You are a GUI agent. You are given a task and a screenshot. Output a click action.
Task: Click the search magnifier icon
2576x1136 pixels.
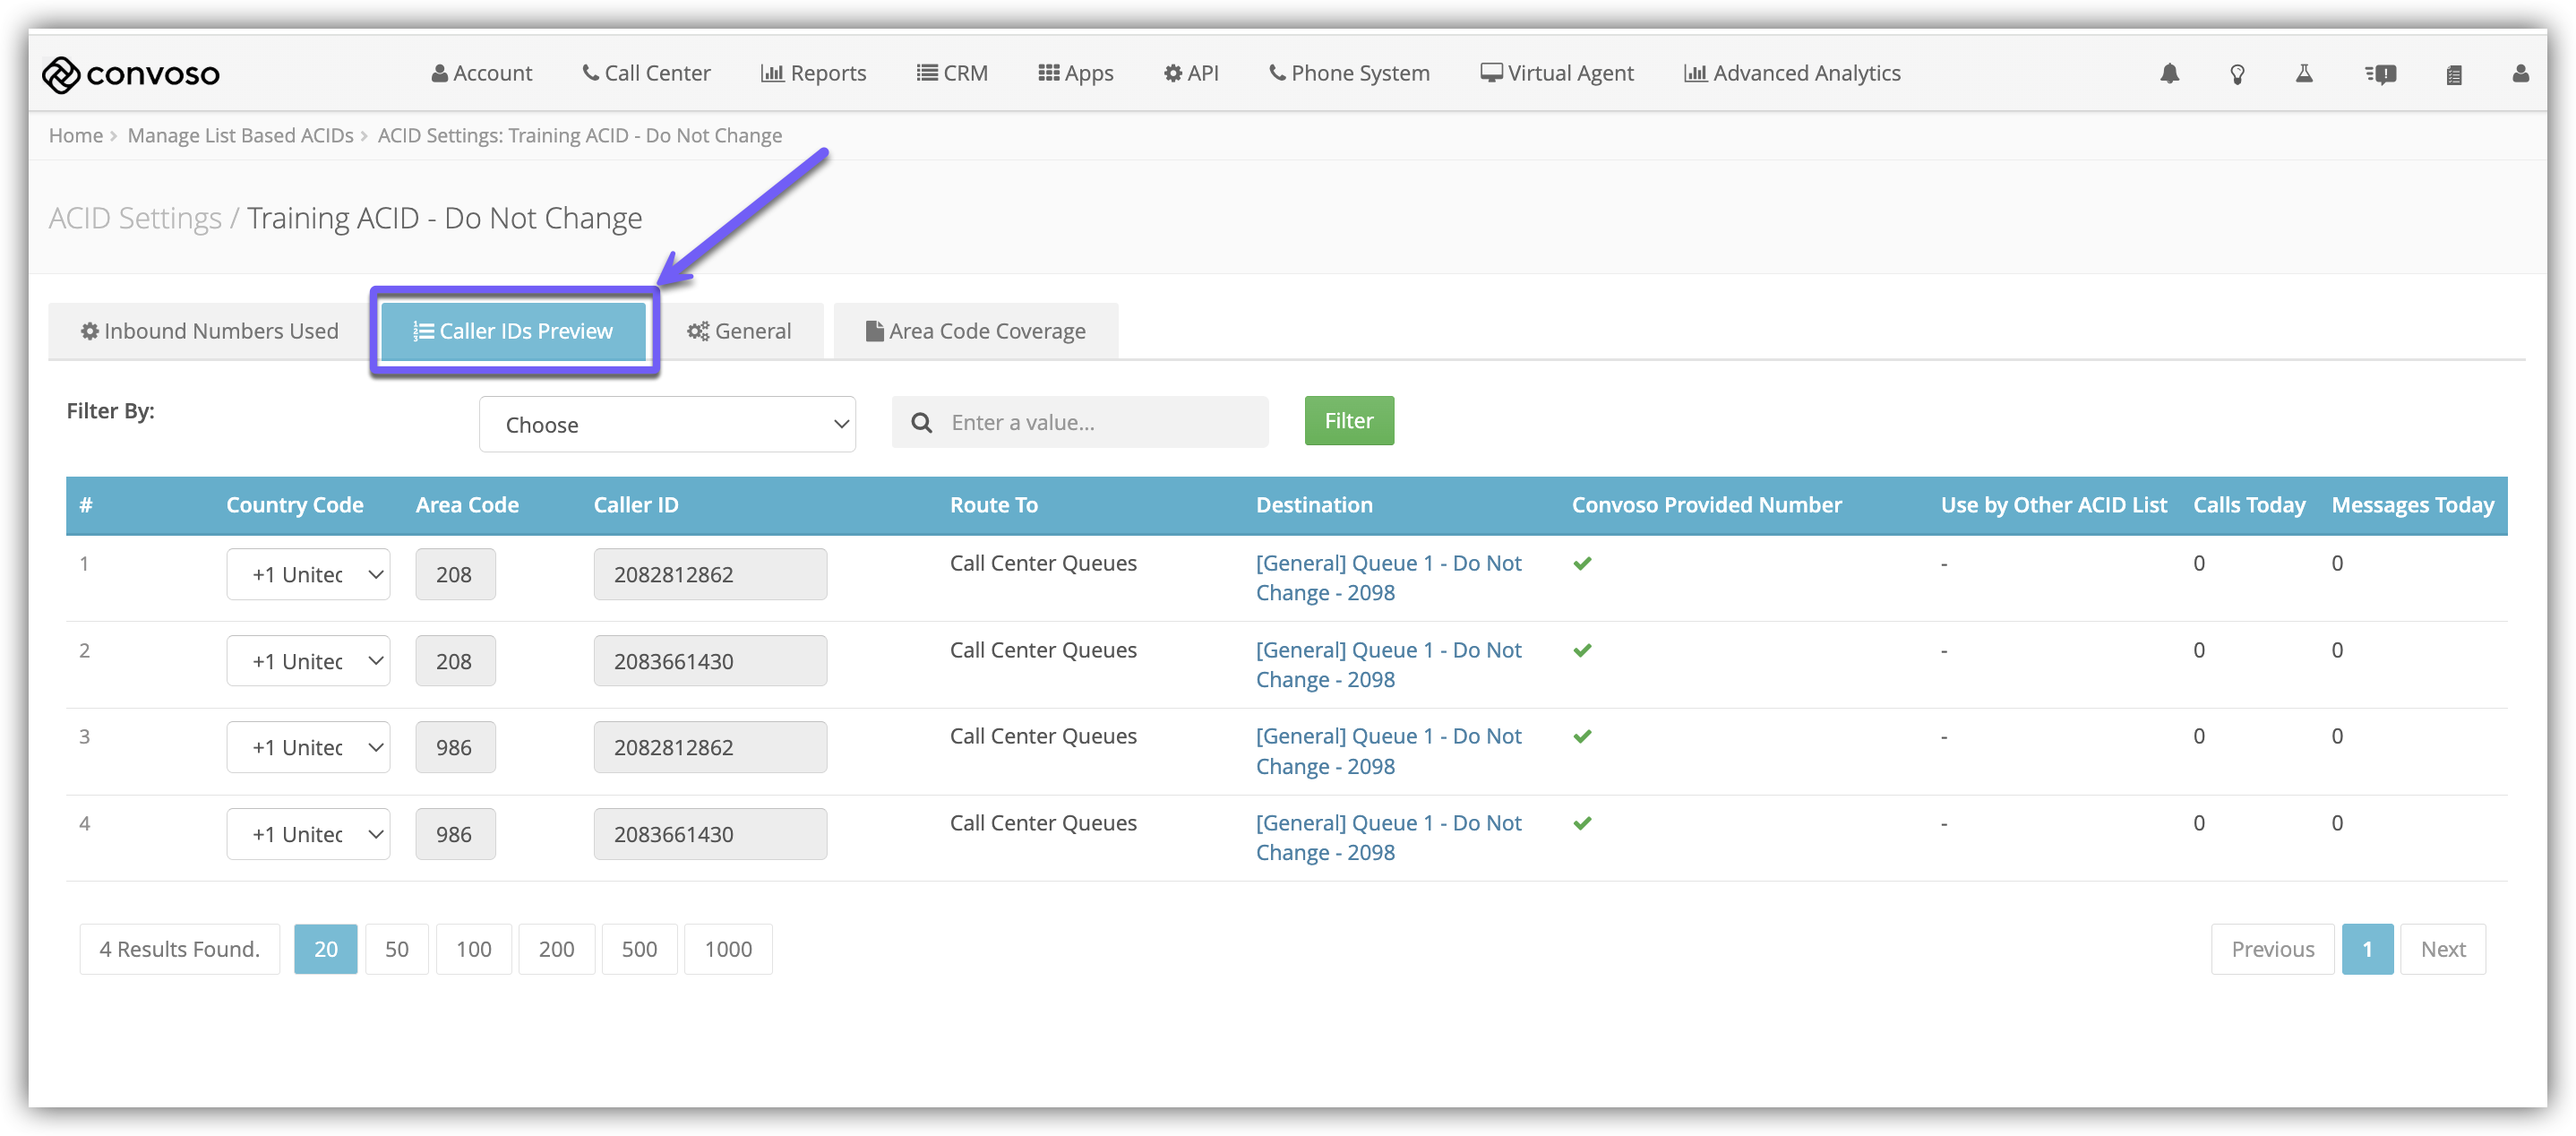pyautogui.click(x=921, y=423)
